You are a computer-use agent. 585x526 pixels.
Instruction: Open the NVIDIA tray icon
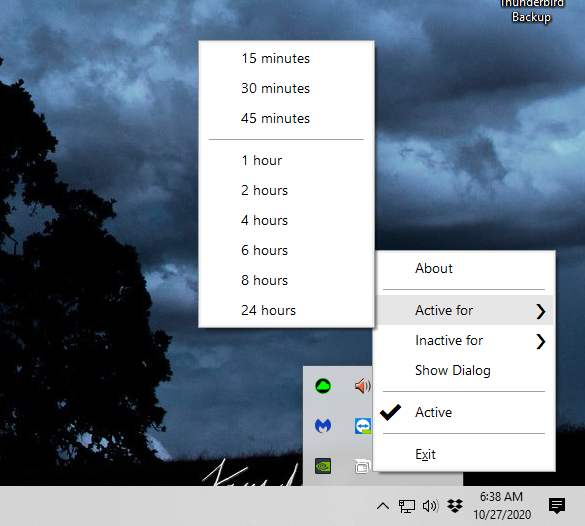tap(323, 466)
